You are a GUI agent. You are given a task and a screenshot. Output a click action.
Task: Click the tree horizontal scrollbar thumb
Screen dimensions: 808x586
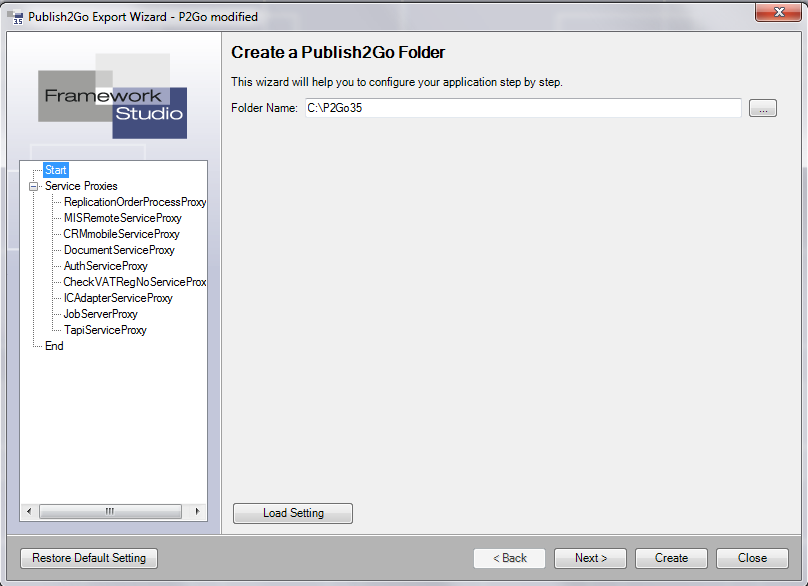(x=110, y=512)
